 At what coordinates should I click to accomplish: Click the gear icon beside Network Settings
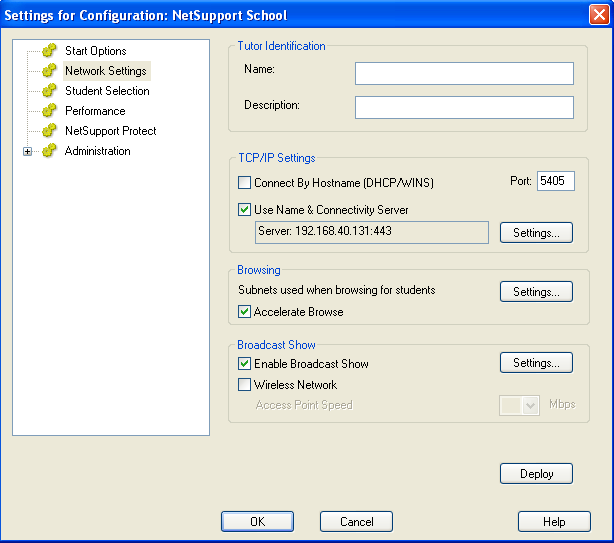[49, 70]
